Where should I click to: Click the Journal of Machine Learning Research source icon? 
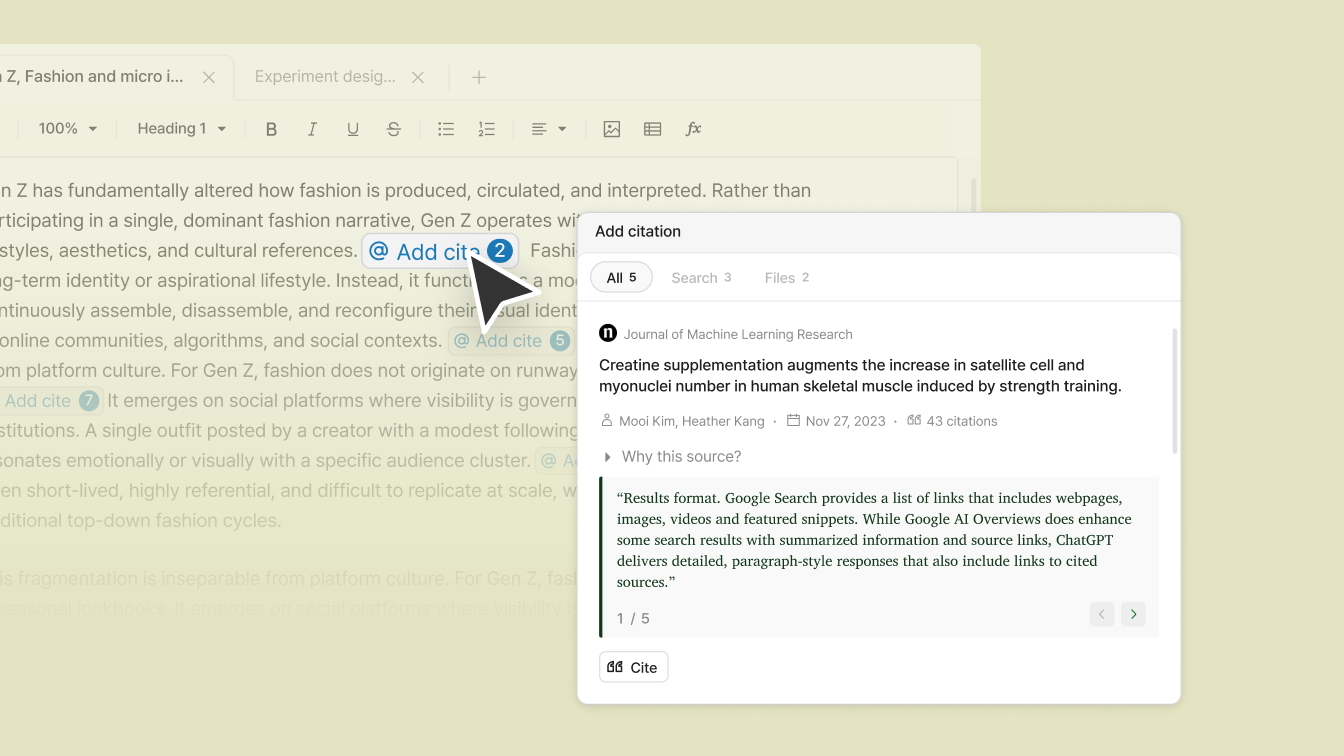point(608,333)
